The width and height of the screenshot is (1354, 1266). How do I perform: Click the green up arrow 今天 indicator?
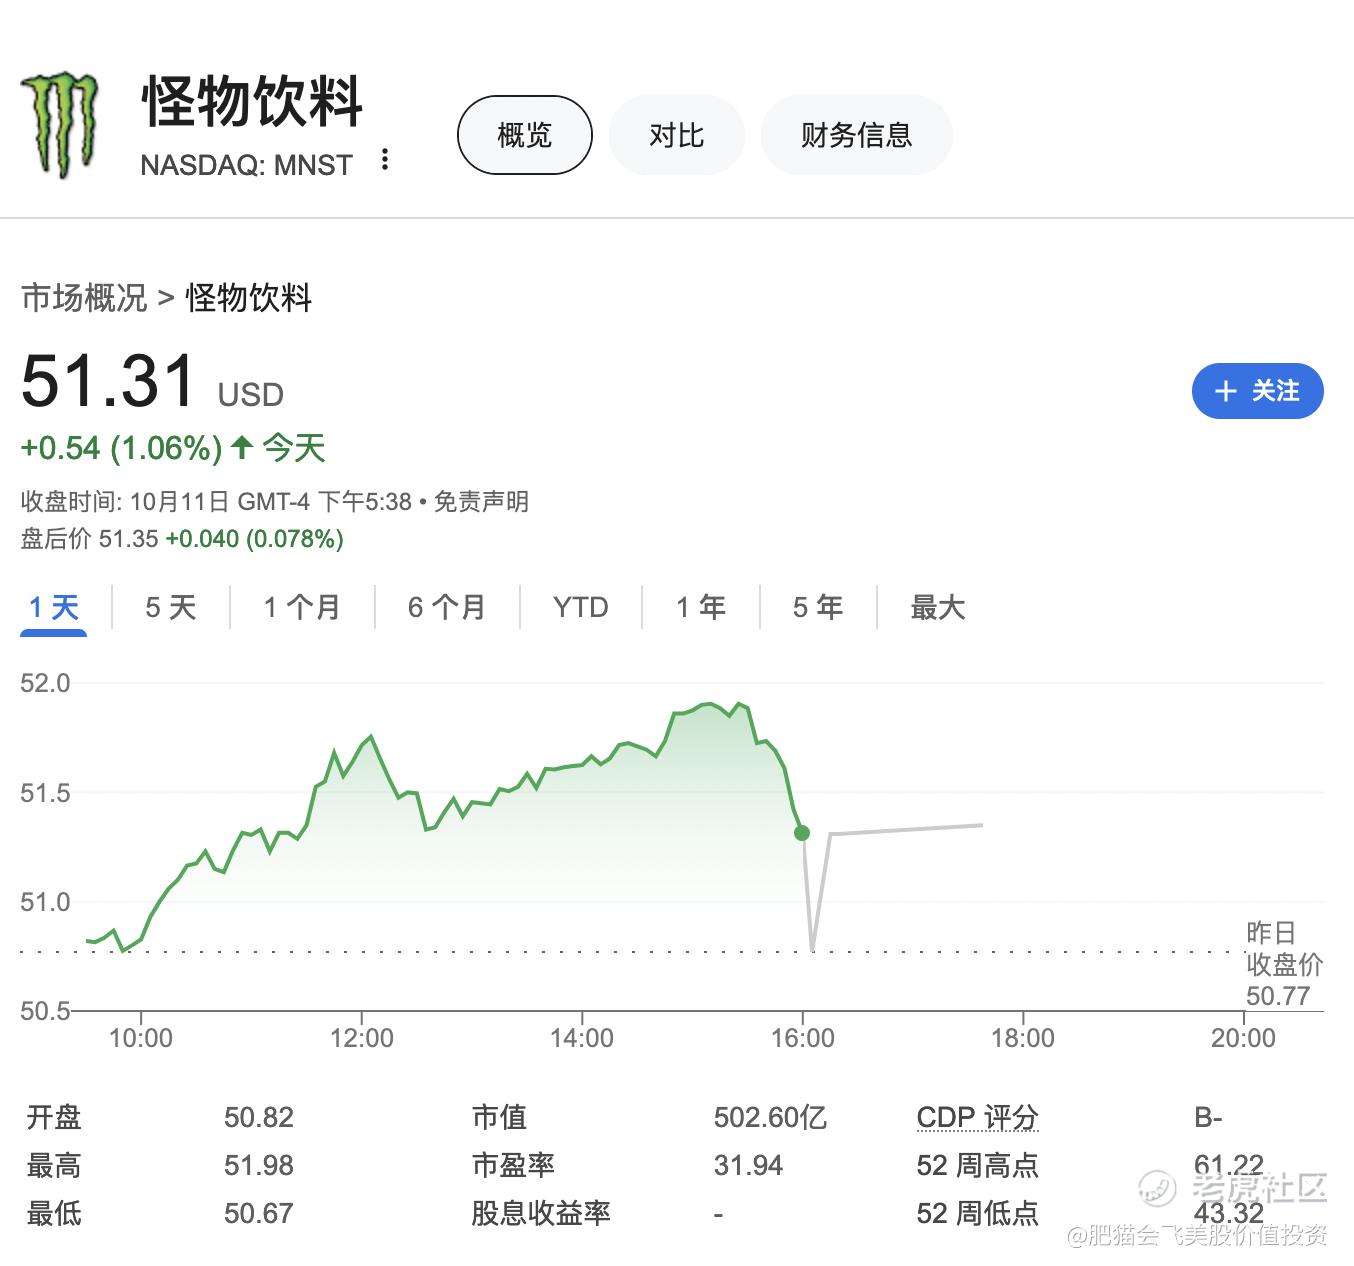(x=278, y=448)
